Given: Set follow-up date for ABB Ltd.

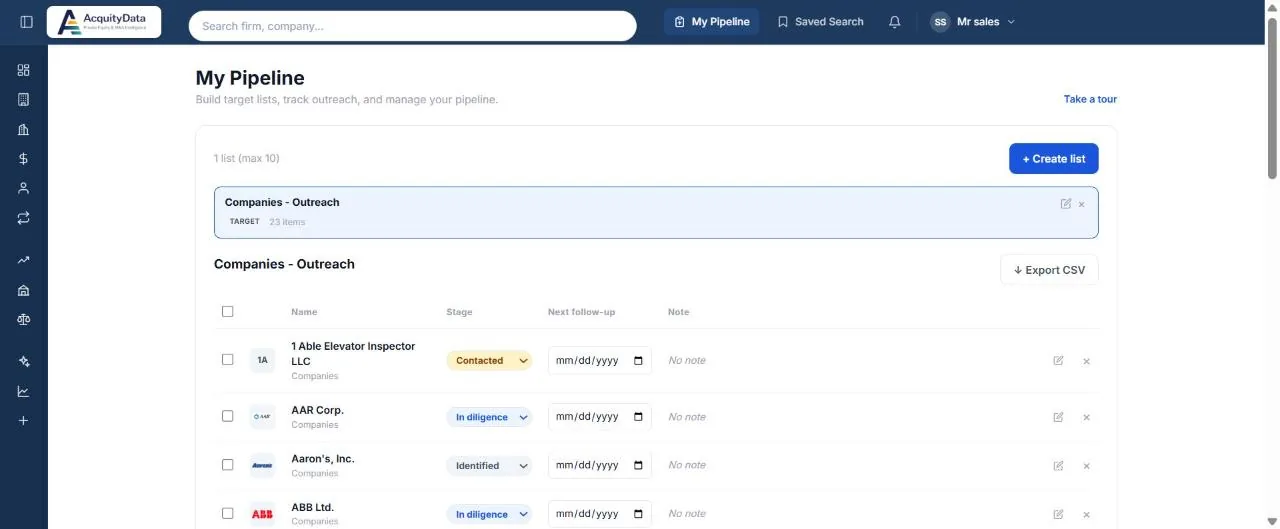Looking at the screenshot, I should [x=600, y=514].
